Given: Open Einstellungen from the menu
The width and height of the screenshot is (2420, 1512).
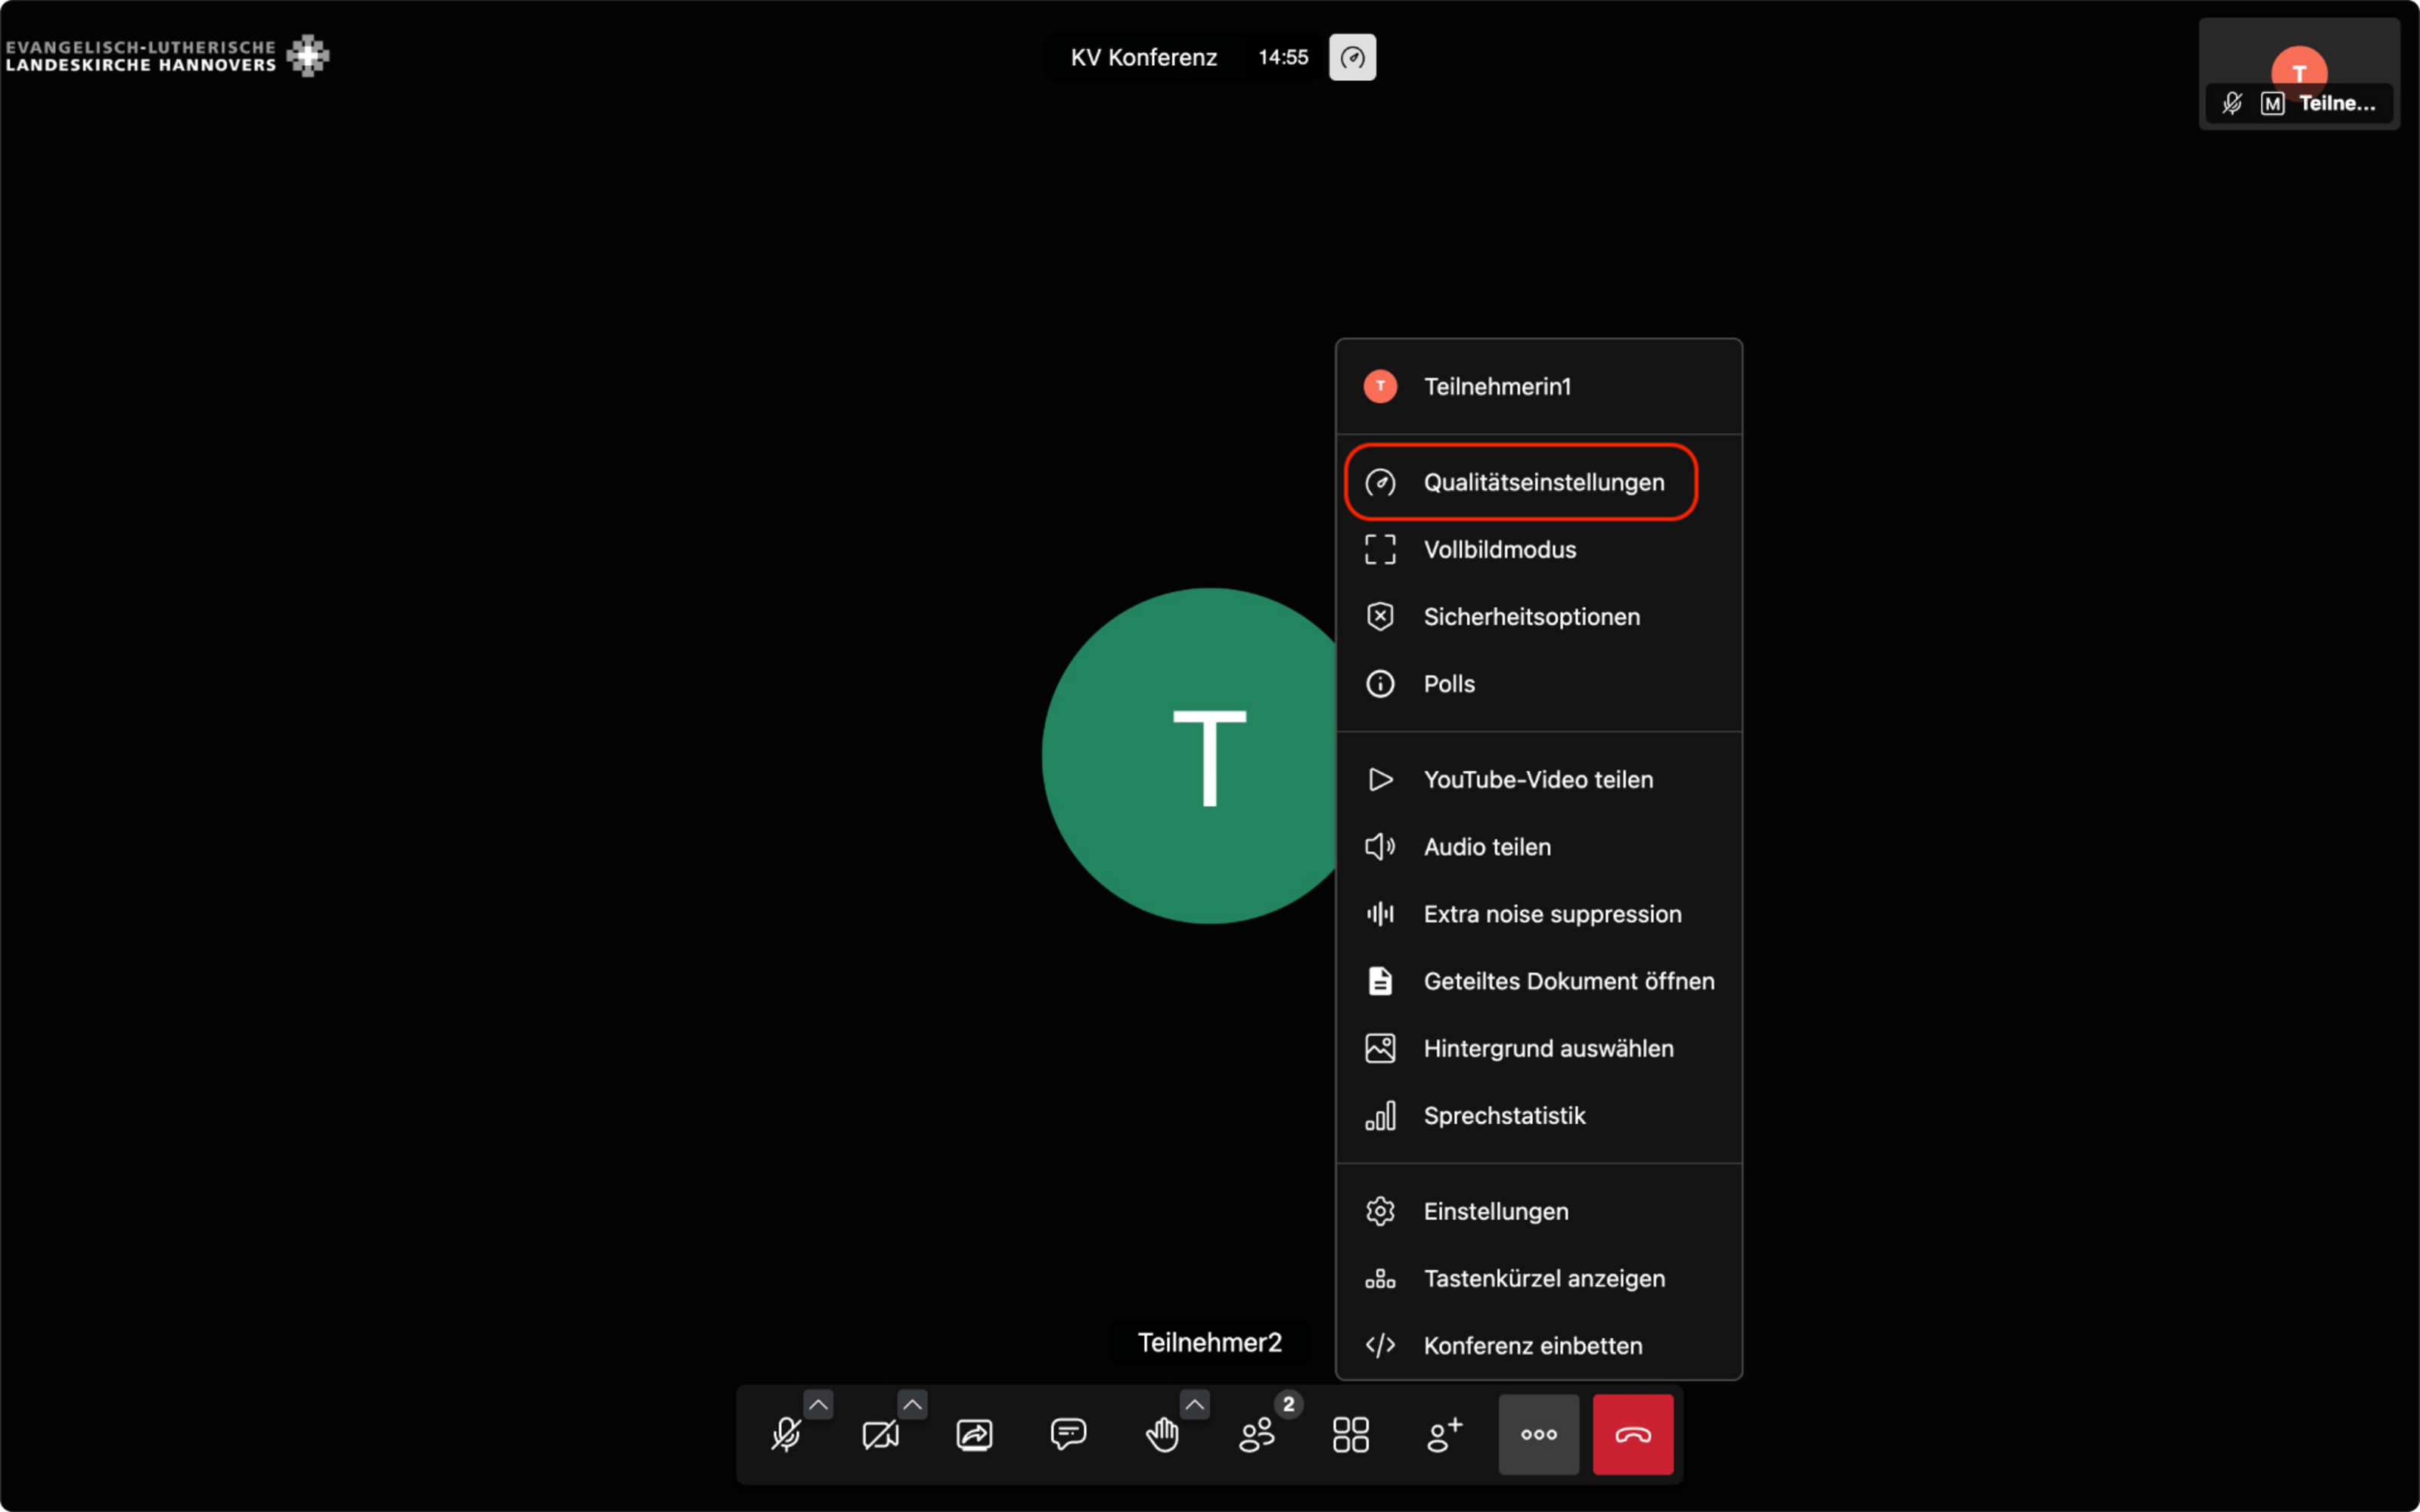Looking at the screenshot, I should (x=1538, y=1210).
